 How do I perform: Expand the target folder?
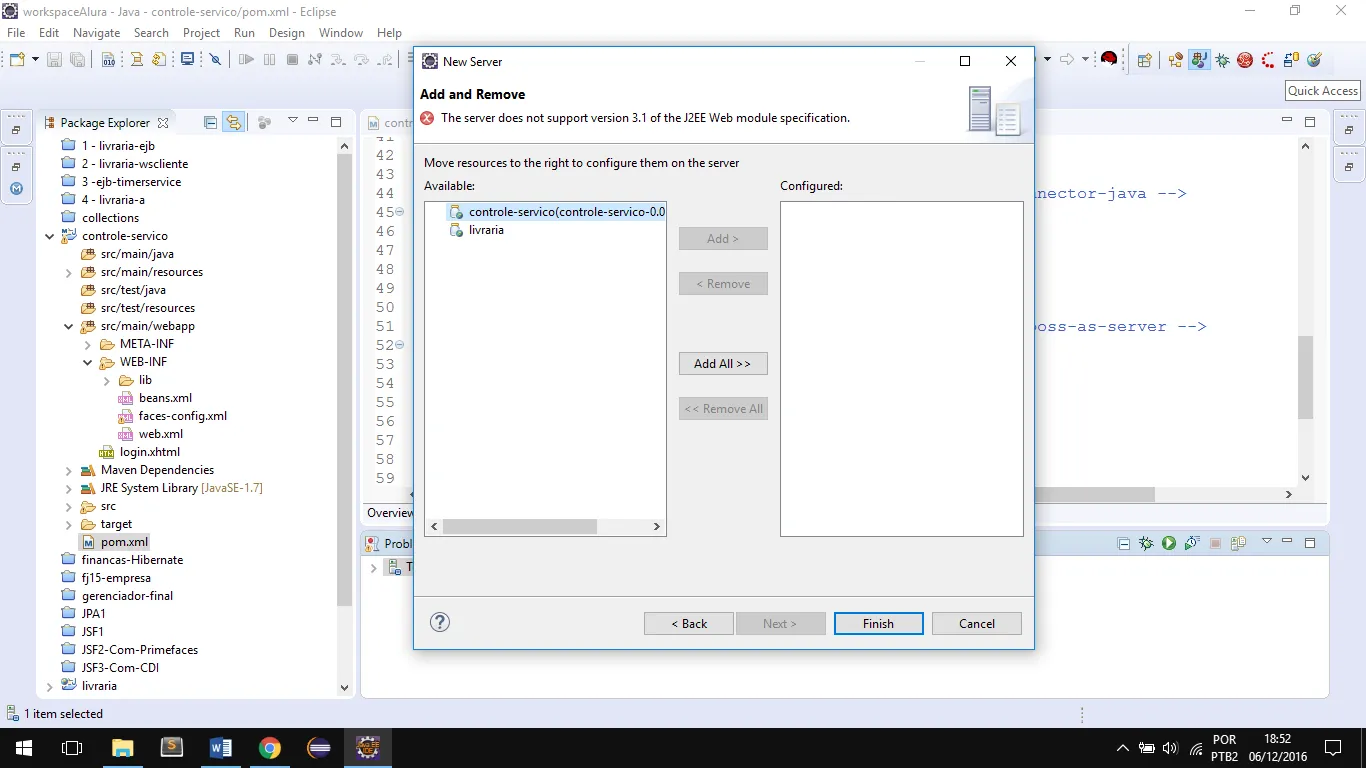(x=68, y=524)
